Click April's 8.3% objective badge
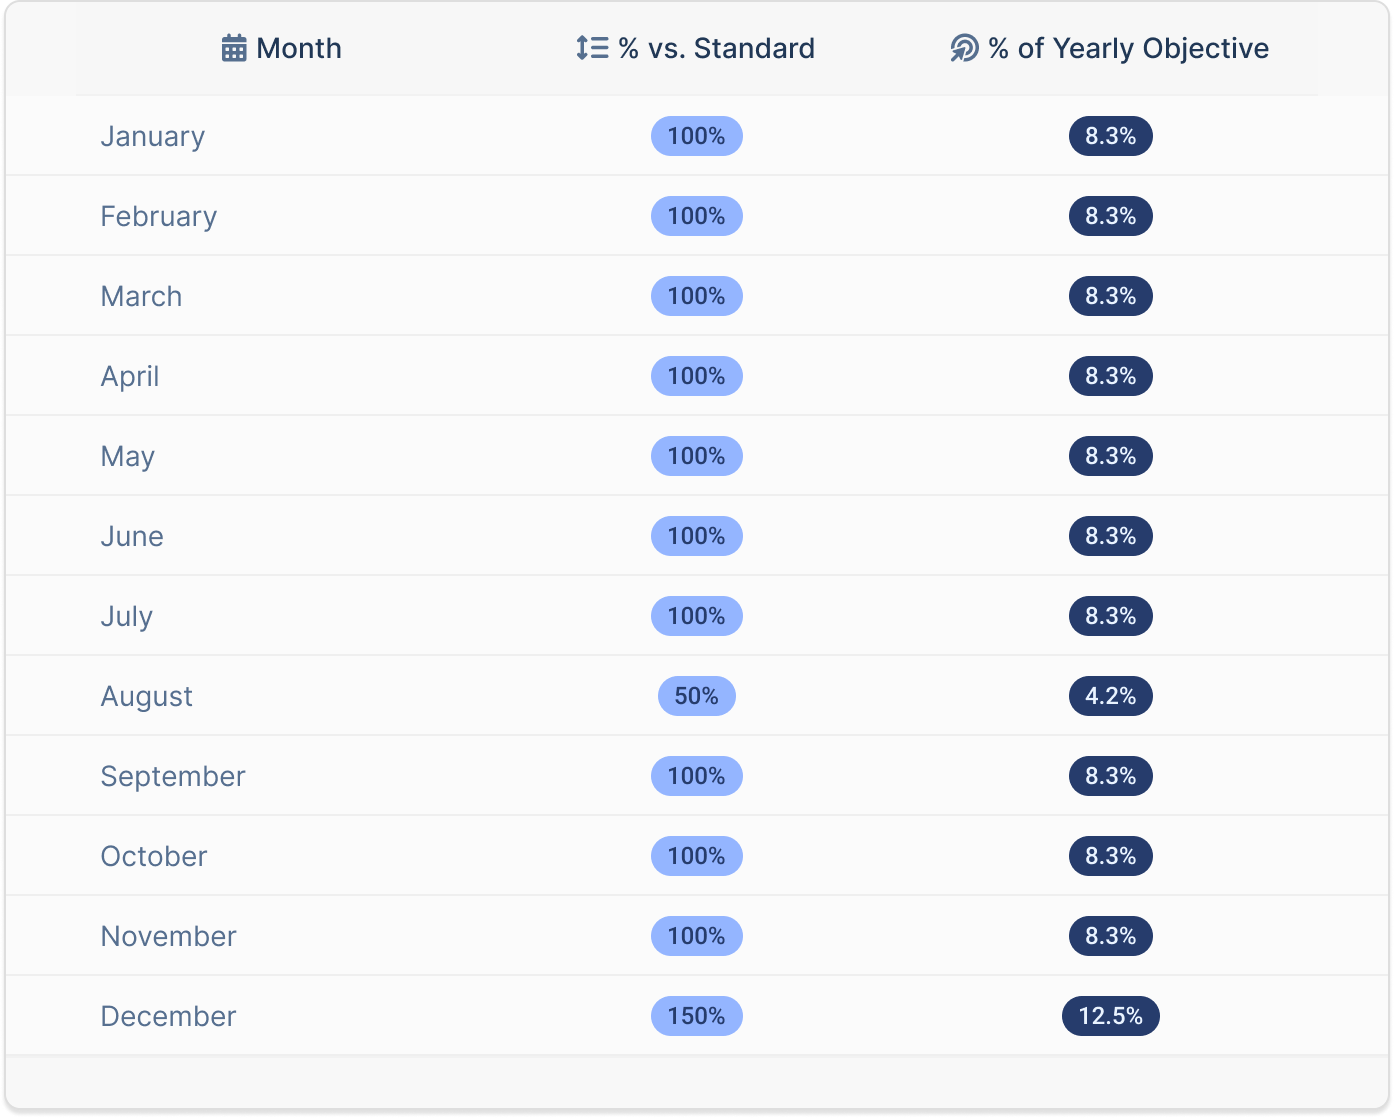Image resolution: width=1394 pixels, height=1118 pixels. point(1110,376)
